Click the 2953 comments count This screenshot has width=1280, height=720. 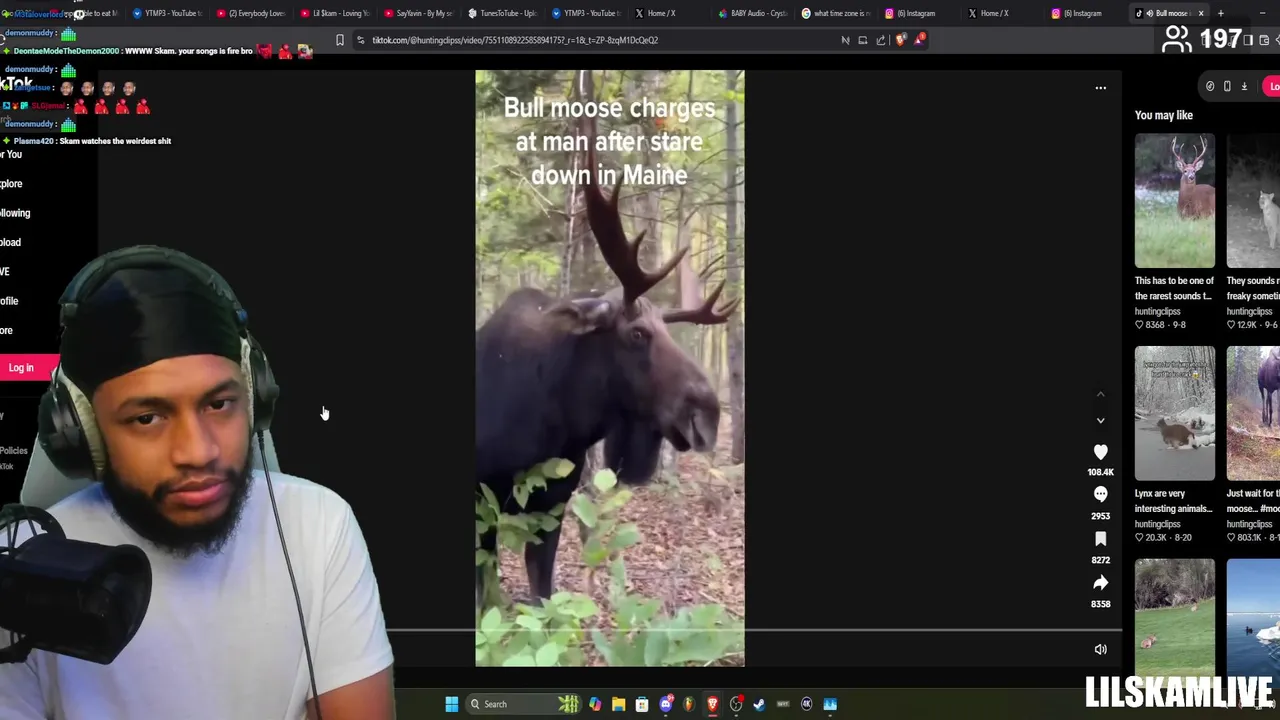click(1100, 516)
